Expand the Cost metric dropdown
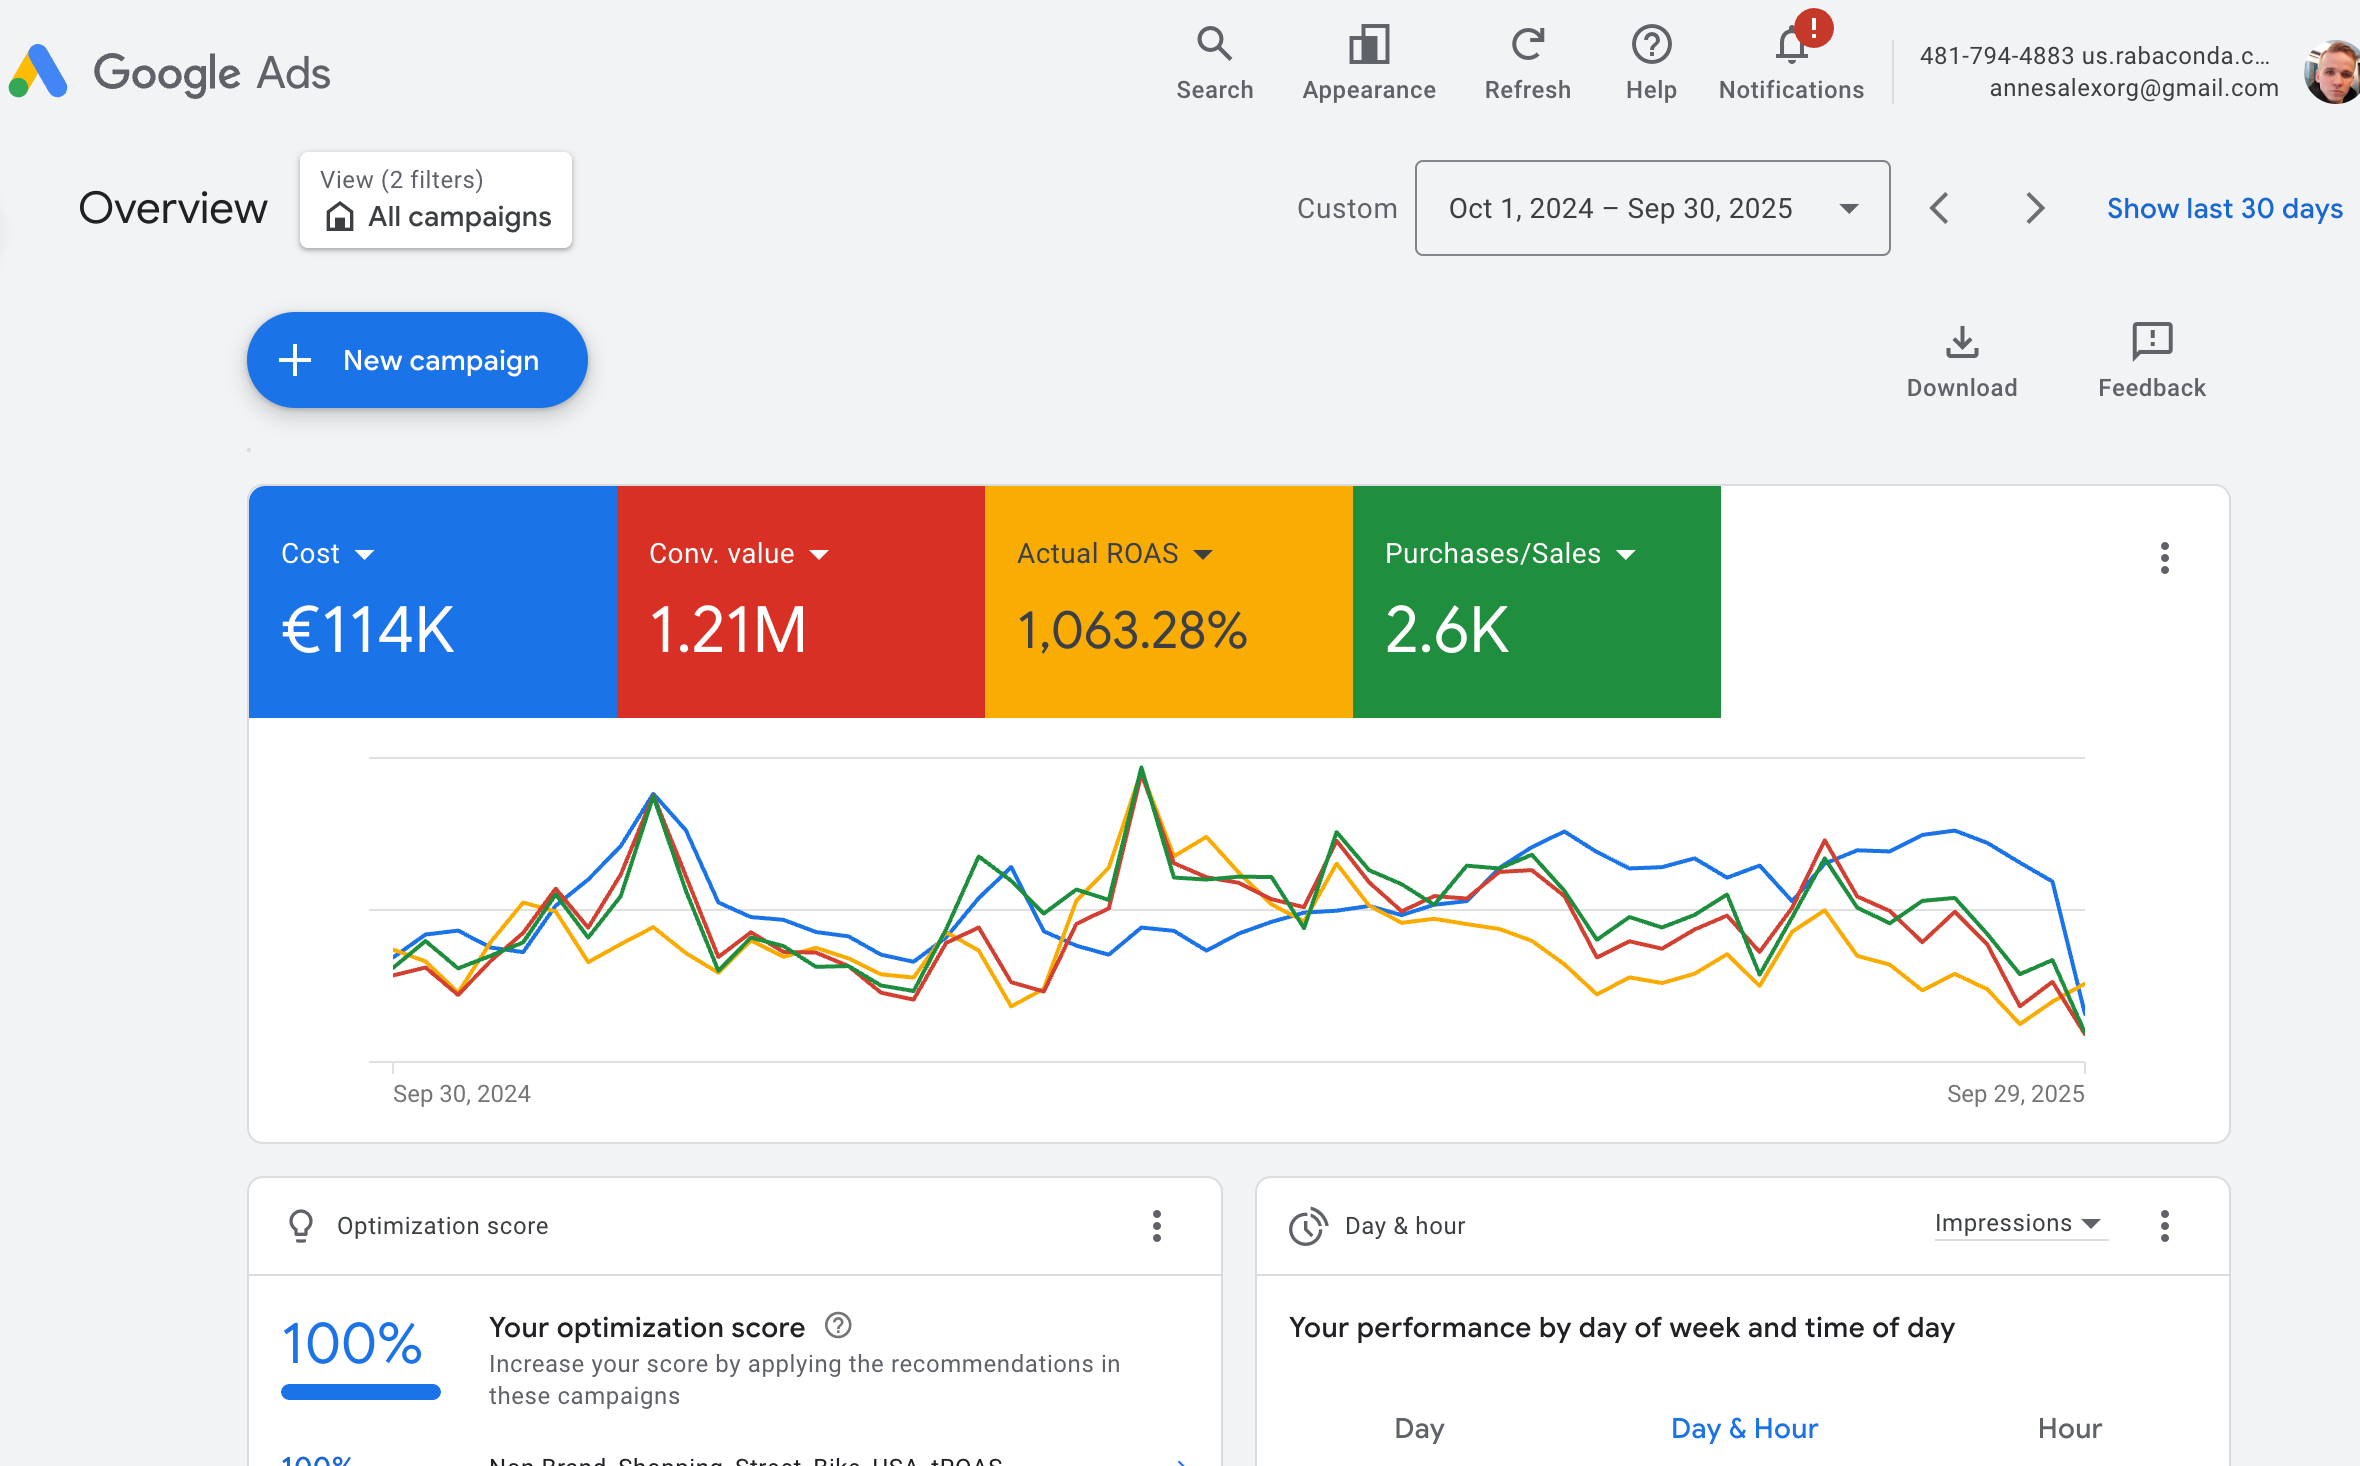This screenshot has height=1466, width=2360. coord(364,555)
